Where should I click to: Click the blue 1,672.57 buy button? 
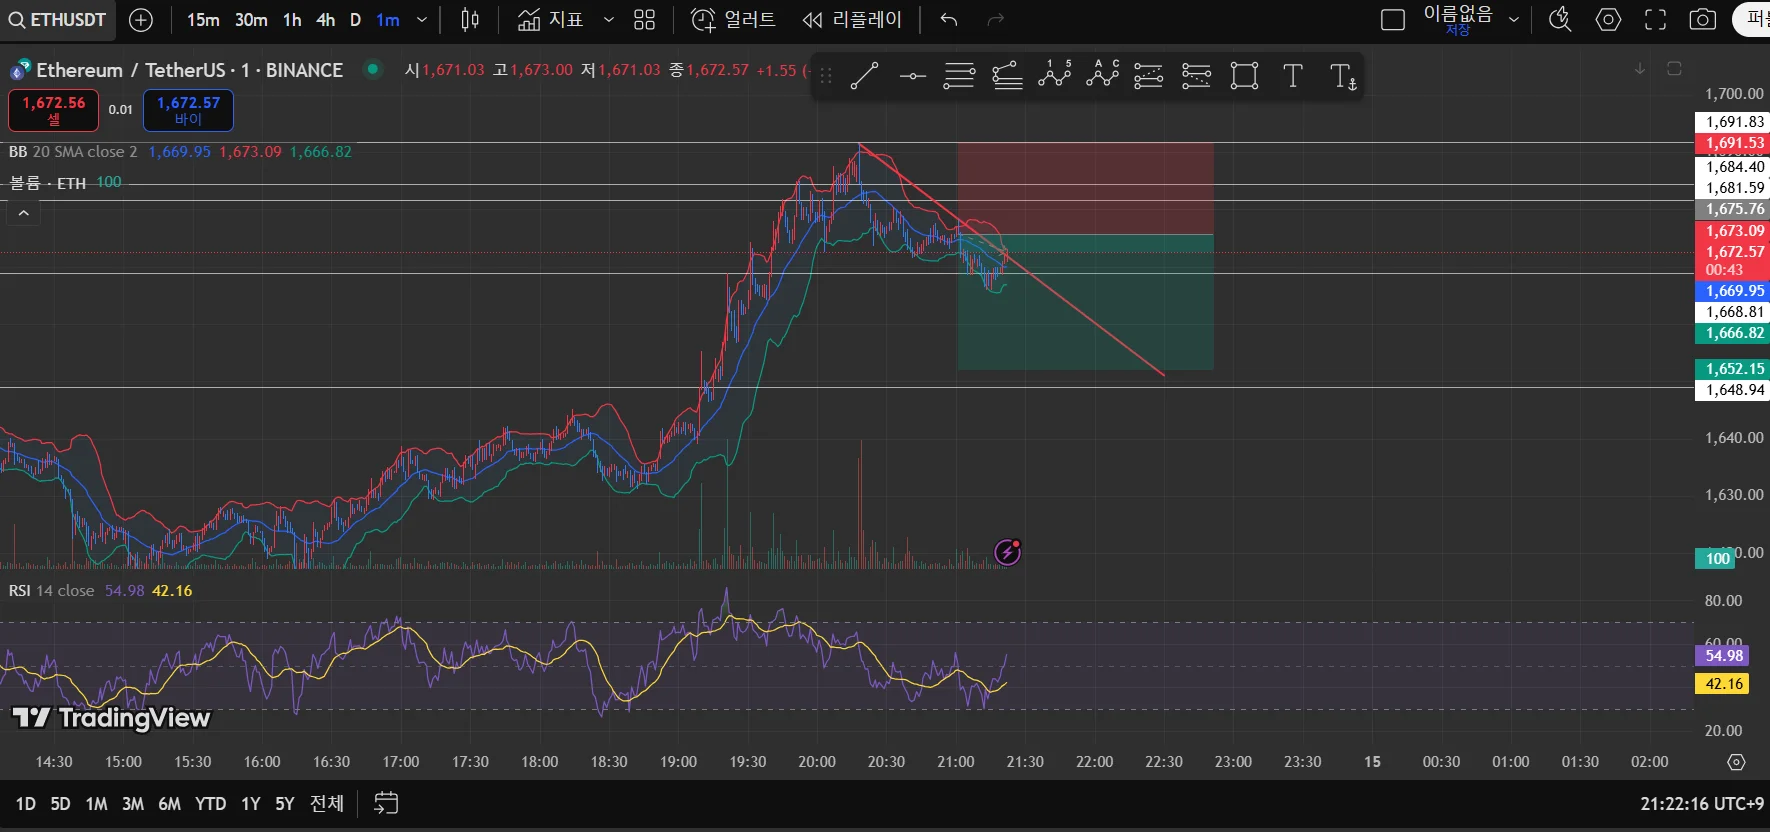188,110
